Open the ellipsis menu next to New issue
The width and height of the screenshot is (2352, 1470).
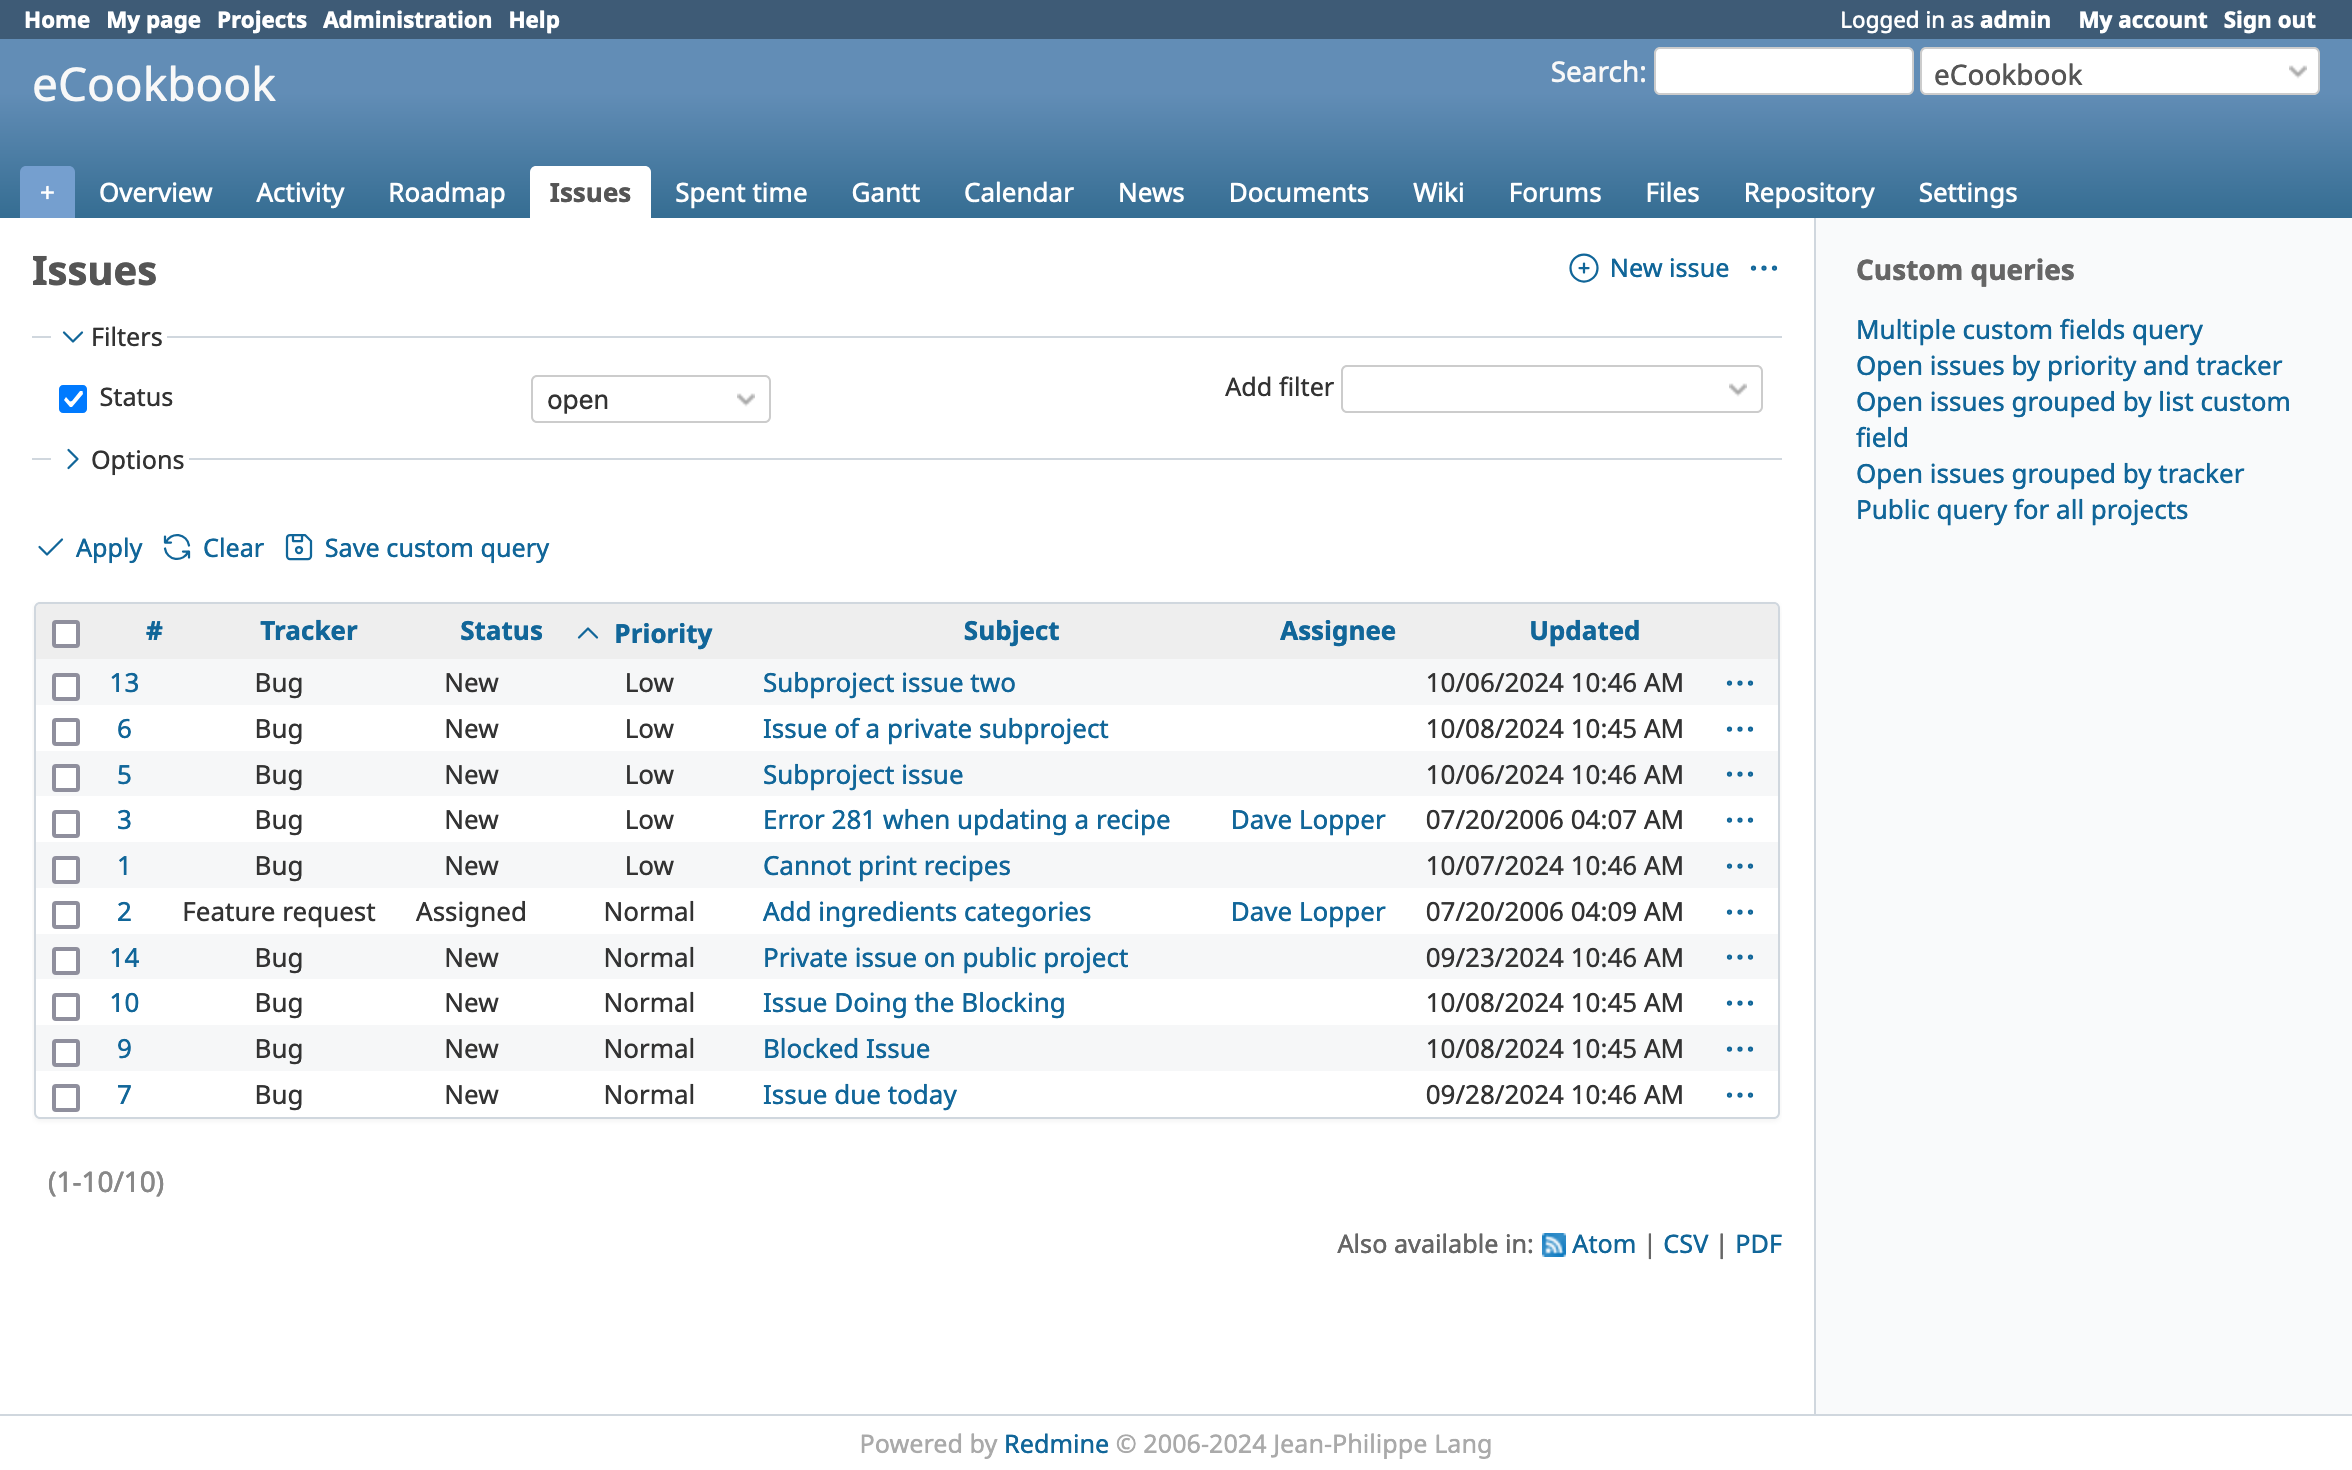(1764, 268)
